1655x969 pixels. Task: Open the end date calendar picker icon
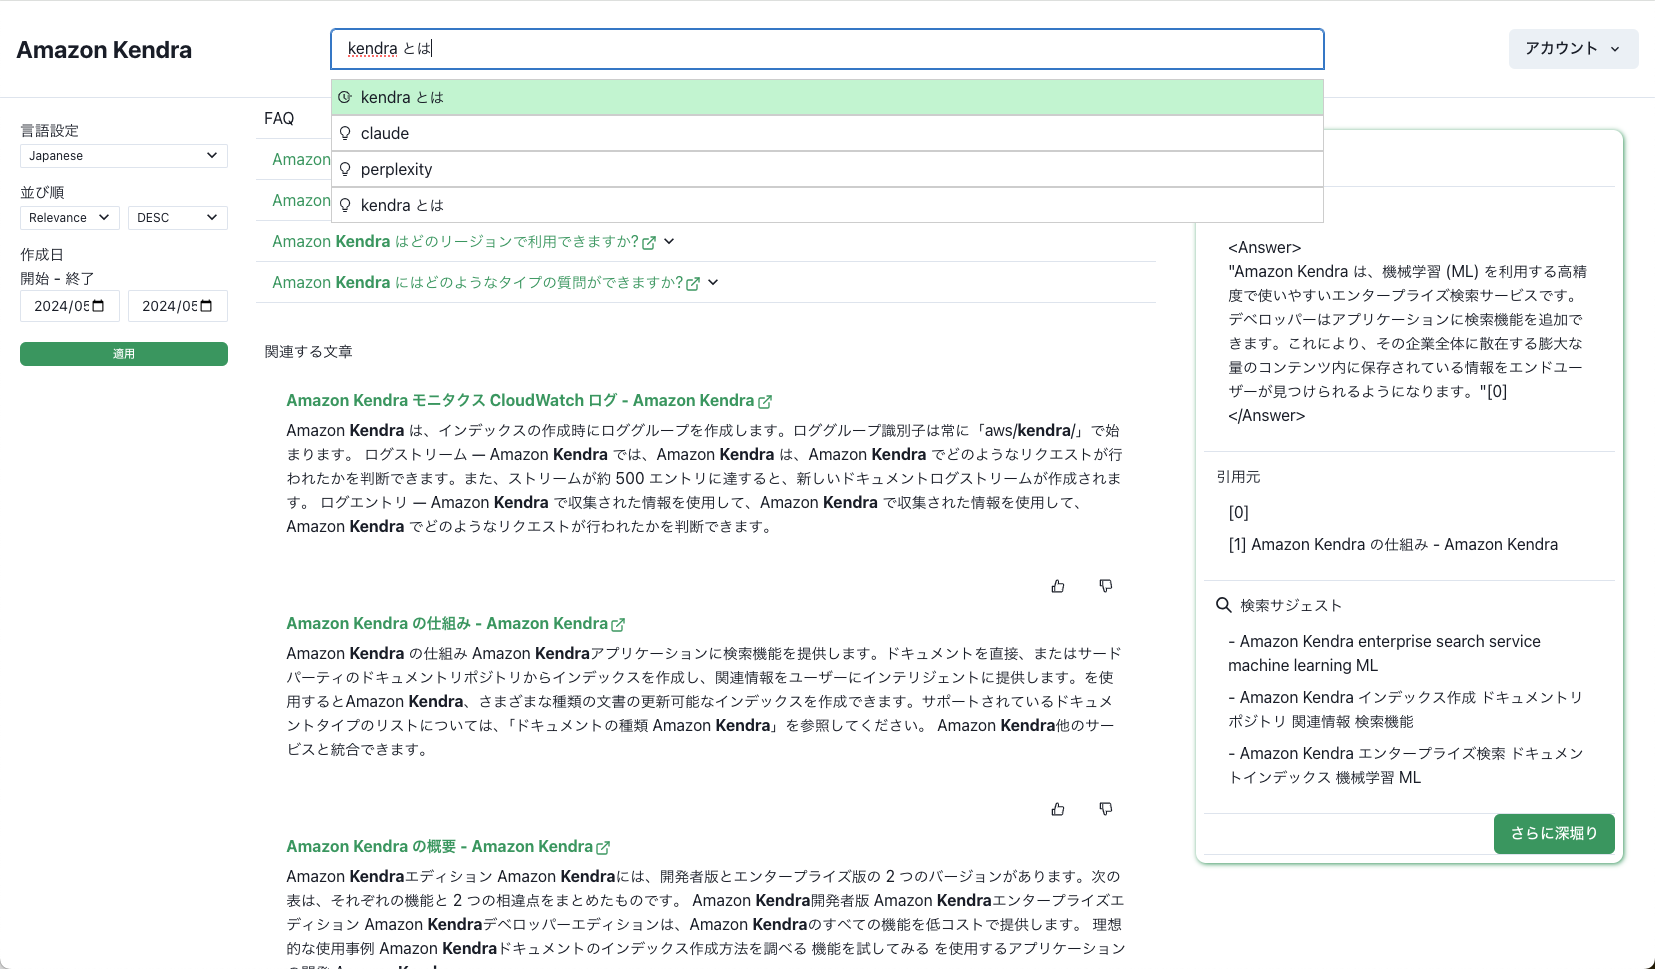(206, 306)
